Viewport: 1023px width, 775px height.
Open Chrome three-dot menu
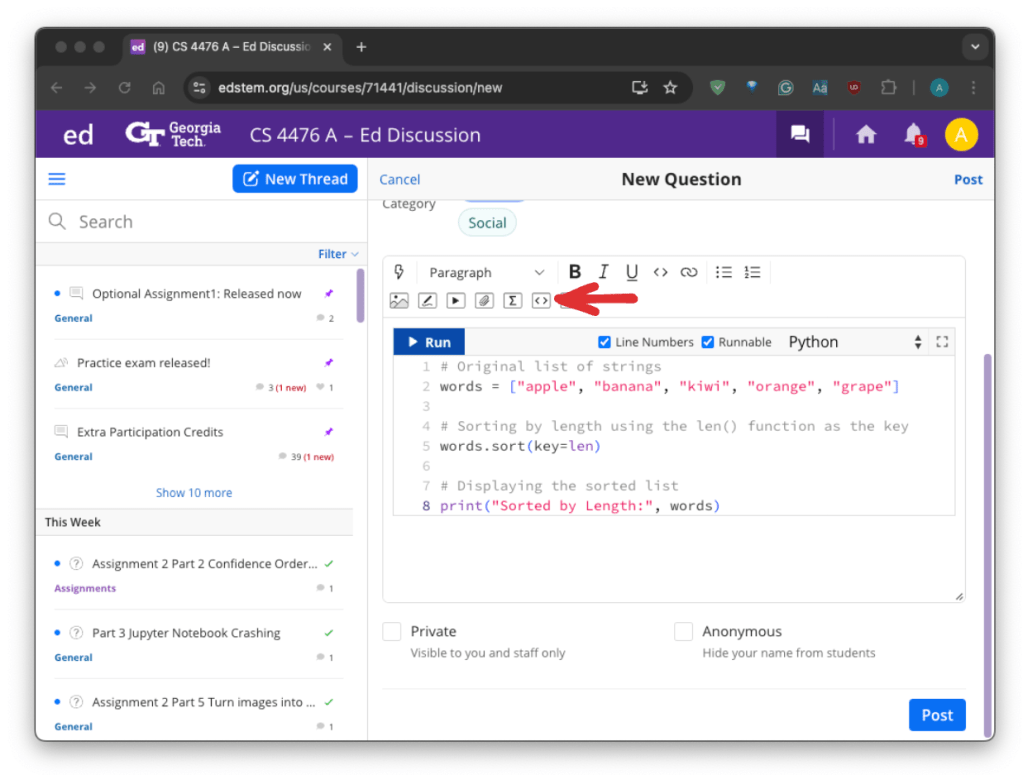tap(973, 87)
